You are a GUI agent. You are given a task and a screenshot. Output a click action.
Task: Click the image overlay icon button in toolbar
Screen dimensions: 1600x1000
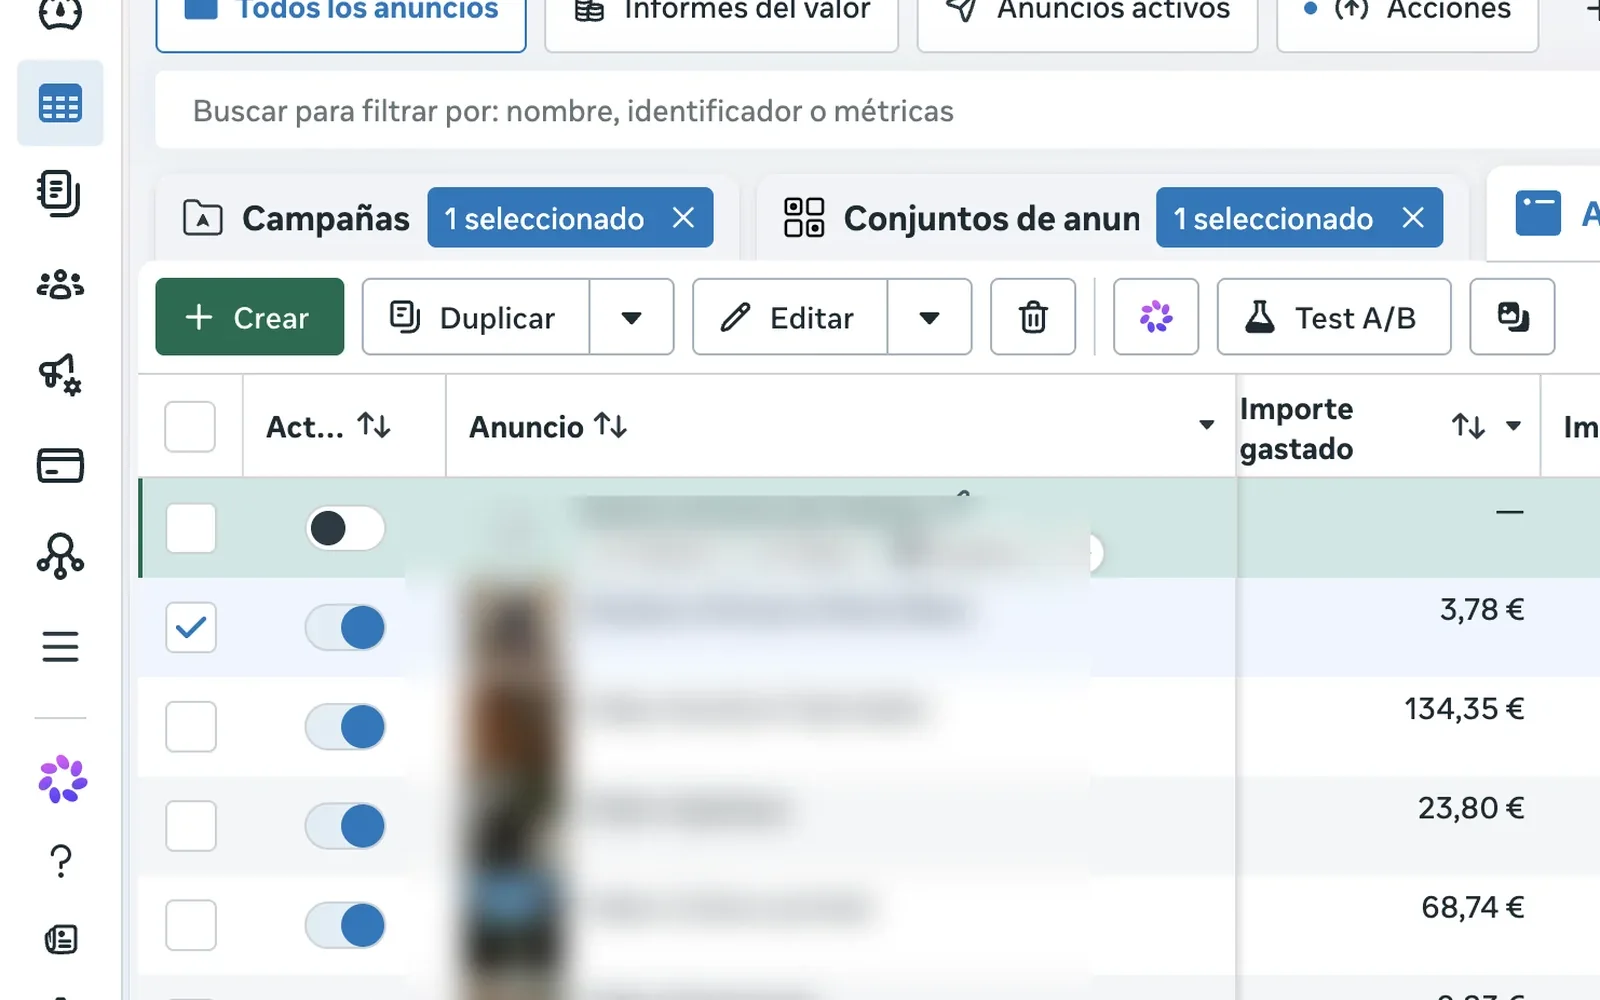click(1512, 317)
